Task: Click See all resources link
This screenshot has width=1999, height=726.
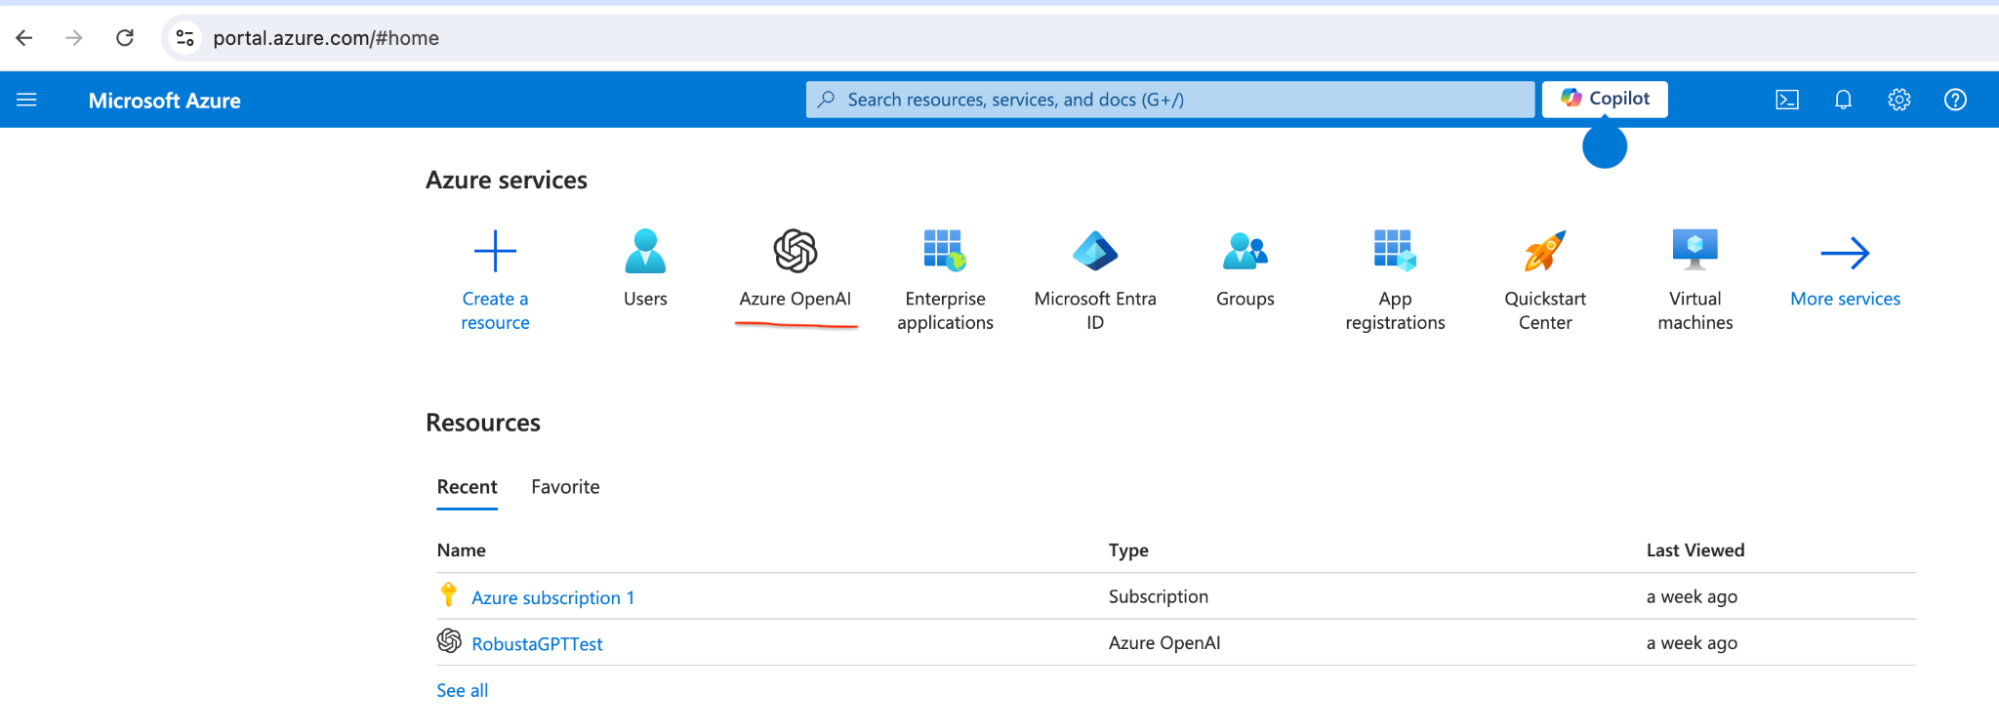Action: 462,690
